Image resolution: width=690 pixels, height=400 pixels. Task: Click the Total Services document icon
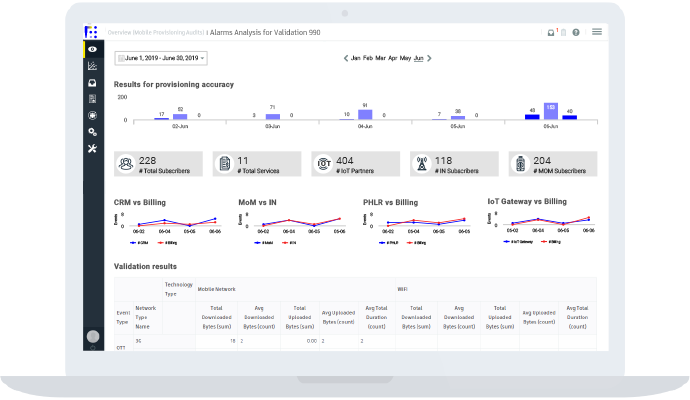tap(225, 164)
